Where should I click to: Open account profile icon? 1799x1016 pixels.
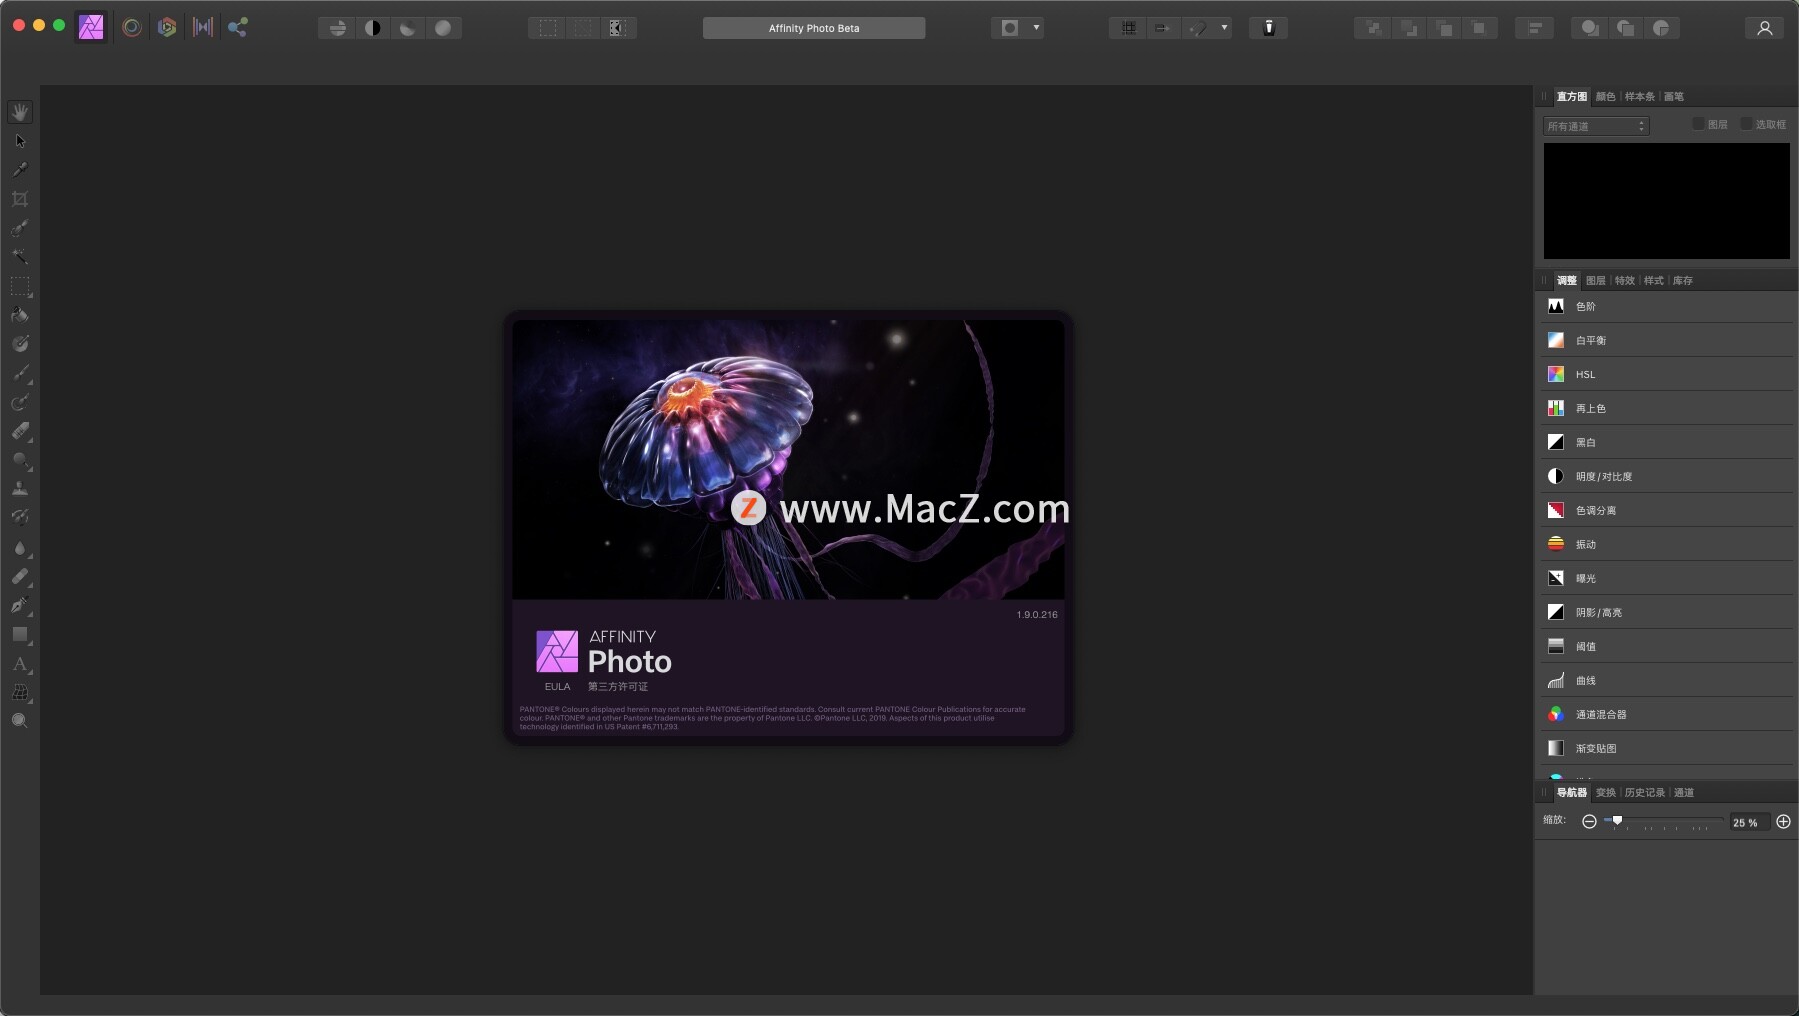(x=1765, y=28)
